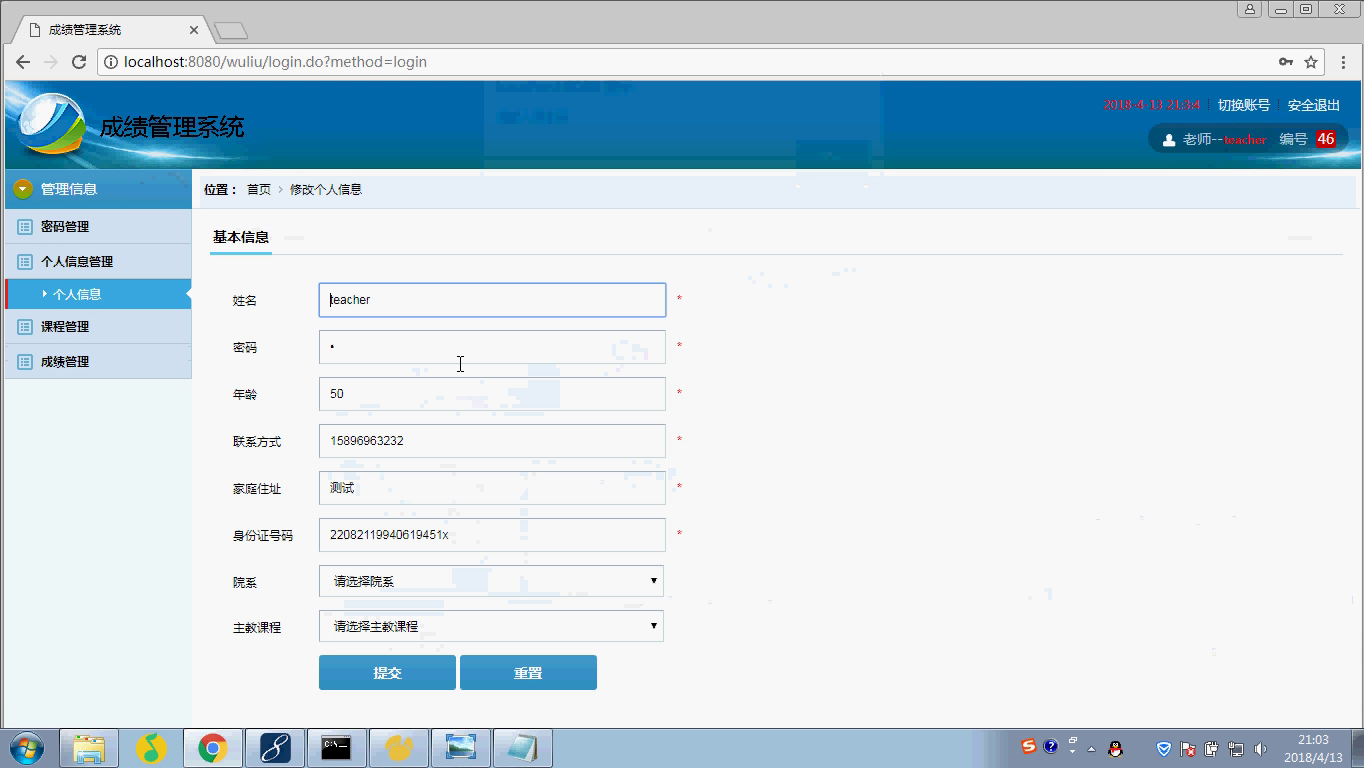
Task: Click the system logo in header
Action: 51,124
